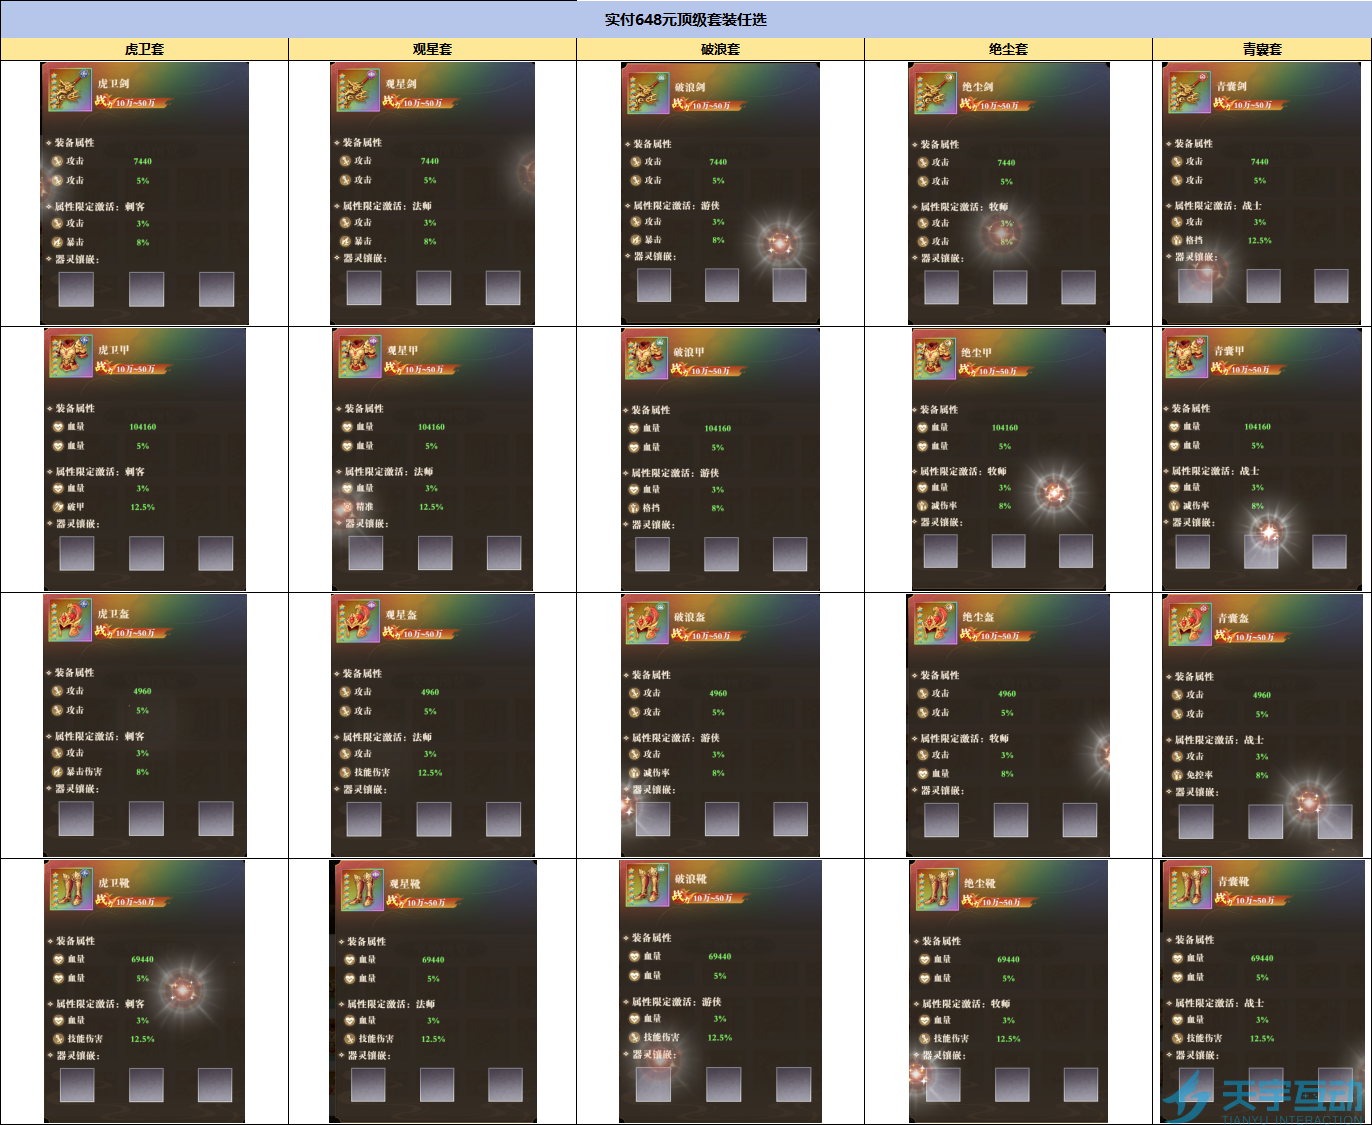
Task: Select the 观星甲 armor icon
Action: [360, 356]
